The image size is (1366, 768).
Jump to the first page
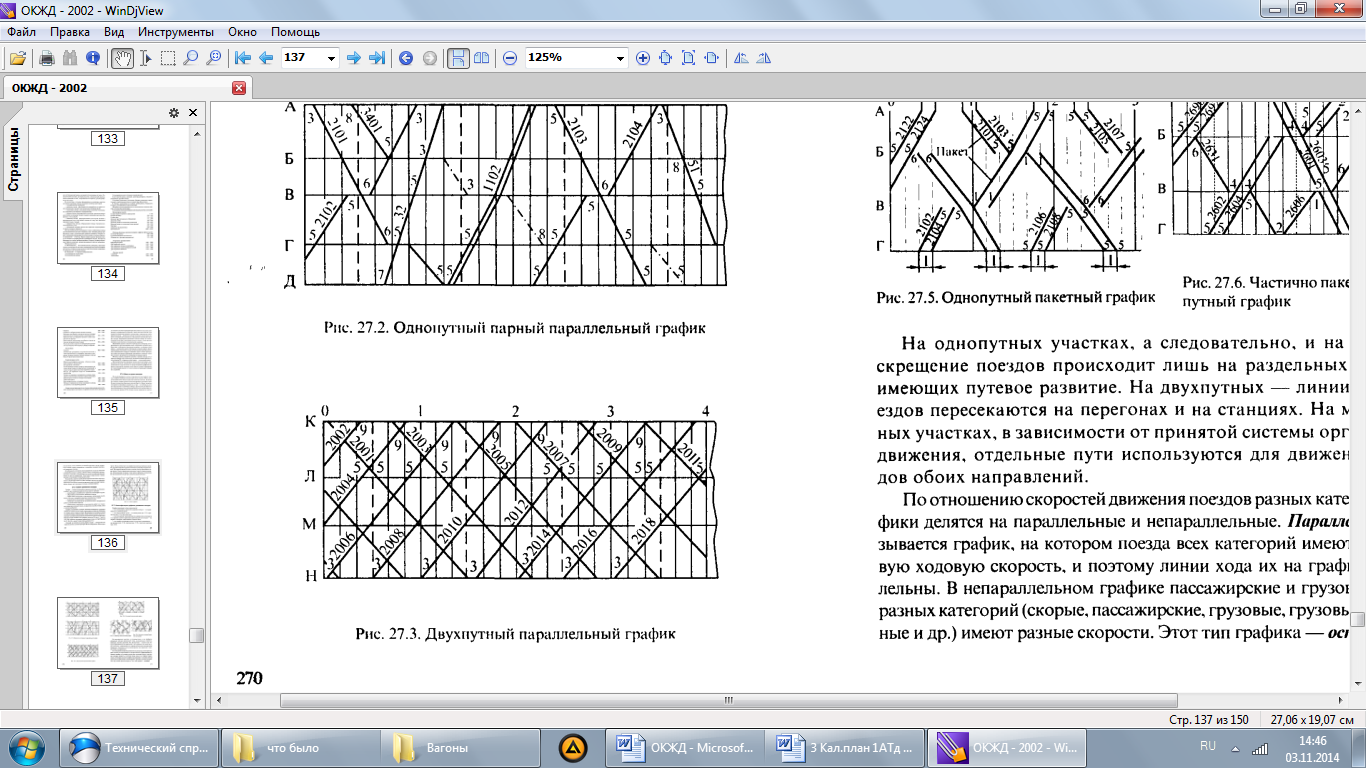pos(243,58)
